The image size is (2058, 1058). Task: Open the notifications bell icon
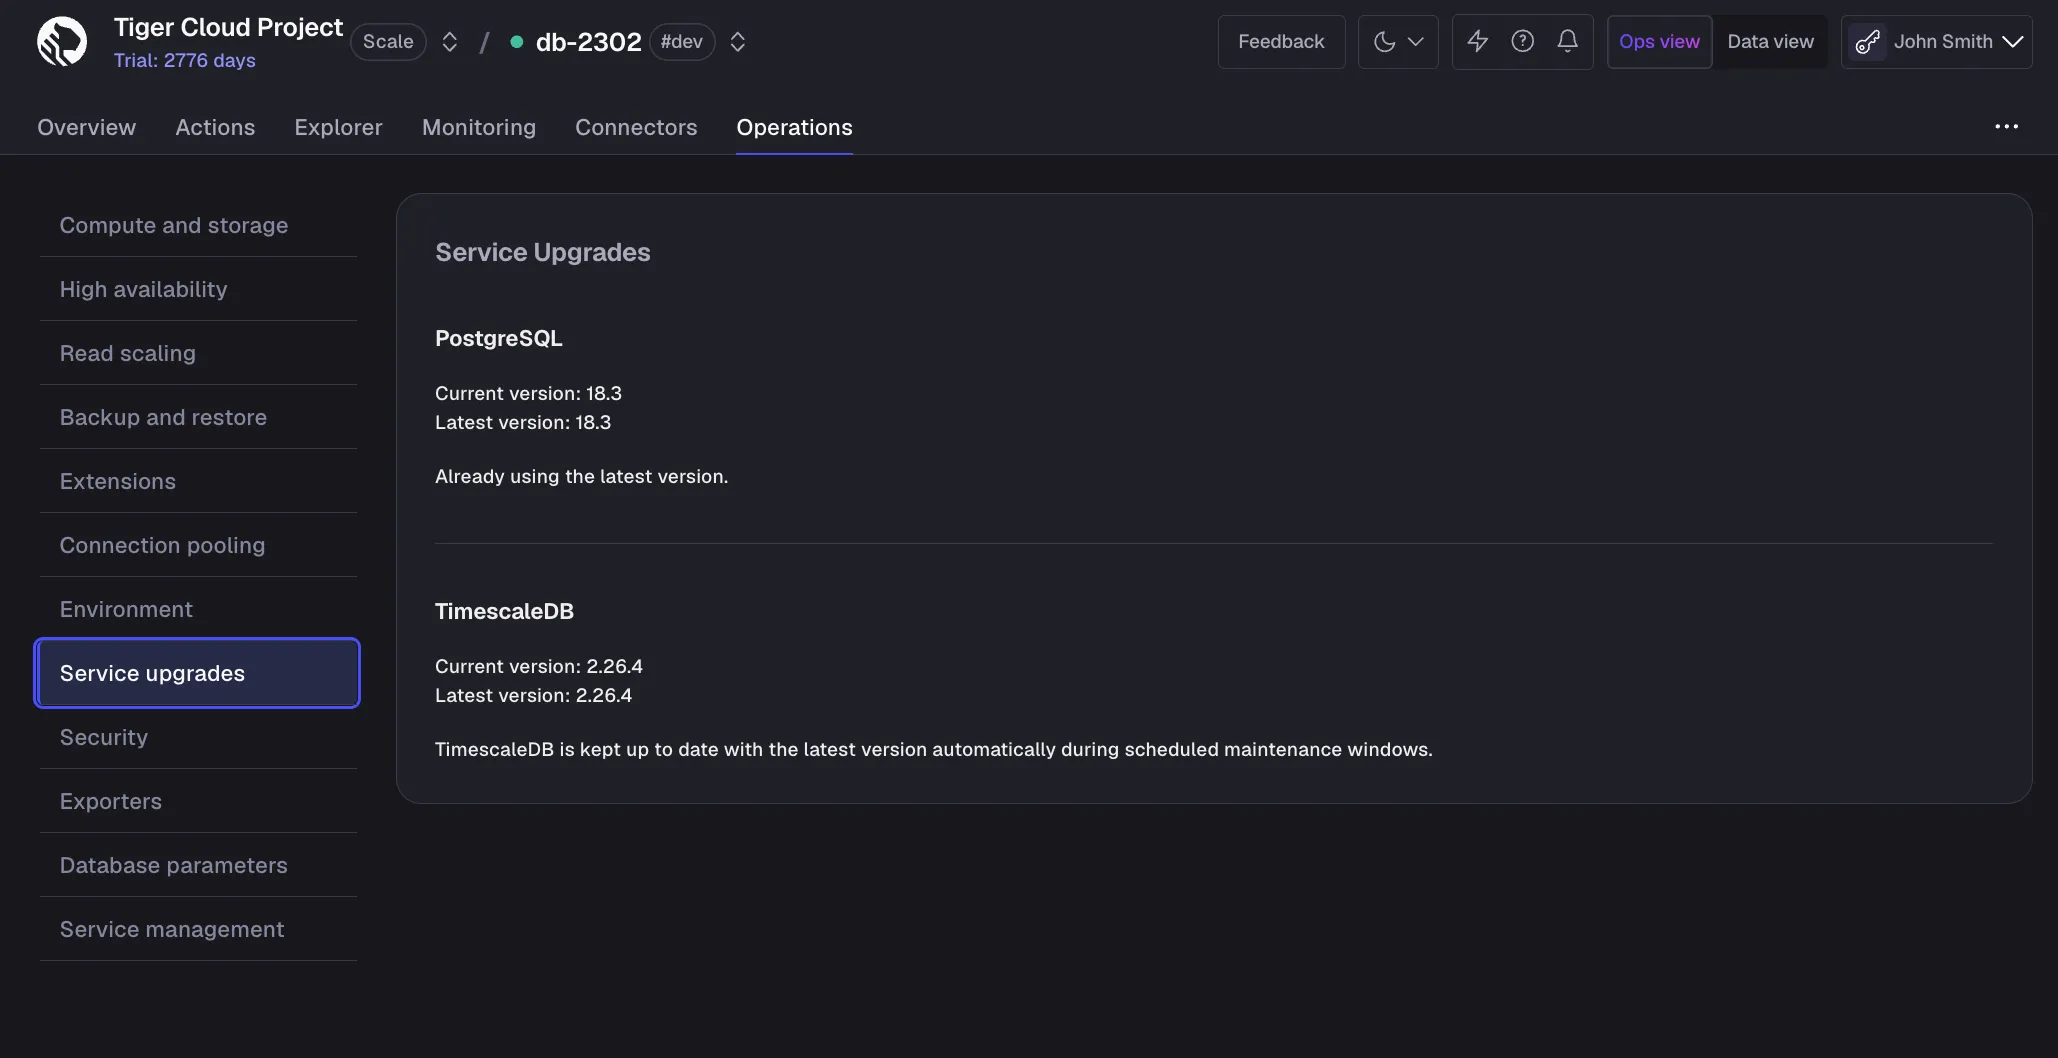click(1567, 41)
